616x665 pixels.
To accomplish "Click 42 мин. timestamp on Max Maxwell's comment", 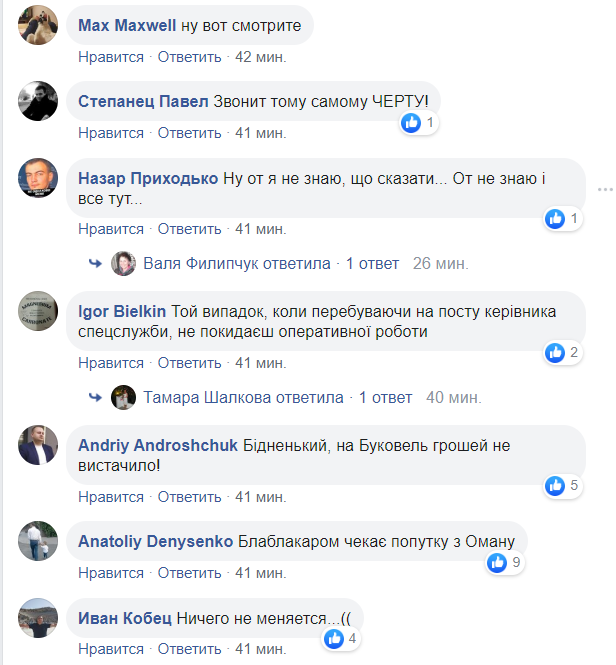I will (260, 57).
